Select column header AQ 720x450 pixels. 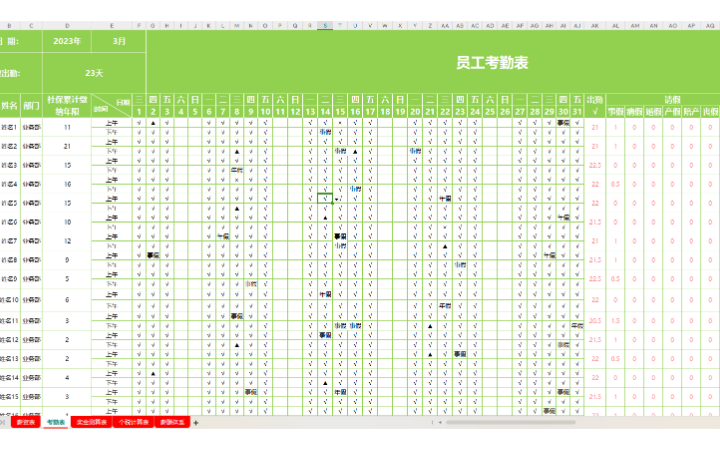(x=710, y=26)
